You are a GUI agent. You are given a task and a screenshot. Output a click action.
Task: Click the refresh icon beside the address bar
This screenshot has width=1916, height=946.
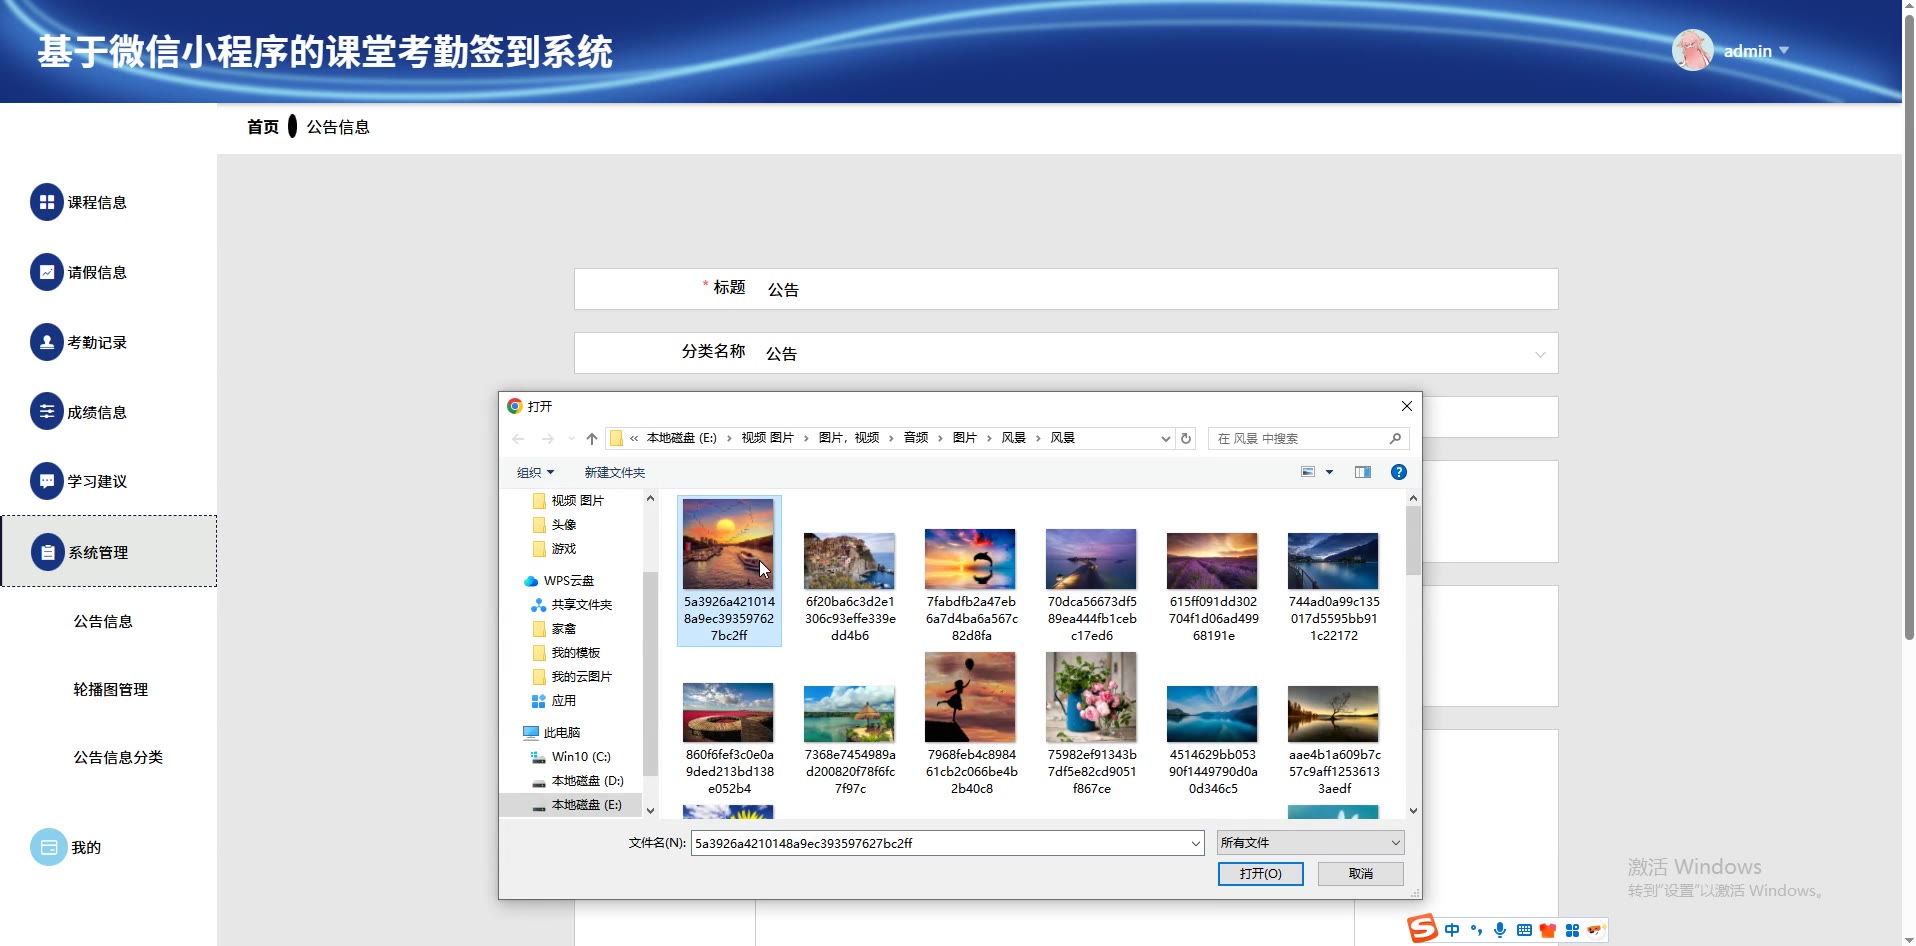pos(1186,438)
